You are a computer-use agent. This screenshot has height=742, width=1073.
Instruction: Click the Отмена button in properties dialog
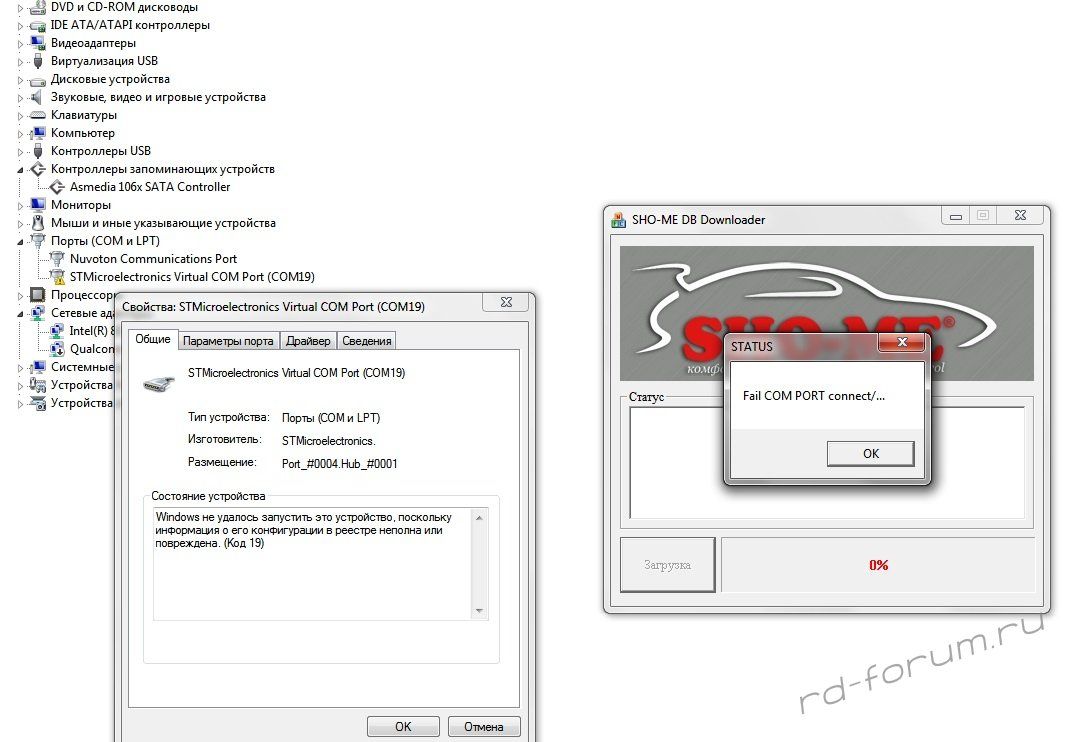click(x=484, y=727)
